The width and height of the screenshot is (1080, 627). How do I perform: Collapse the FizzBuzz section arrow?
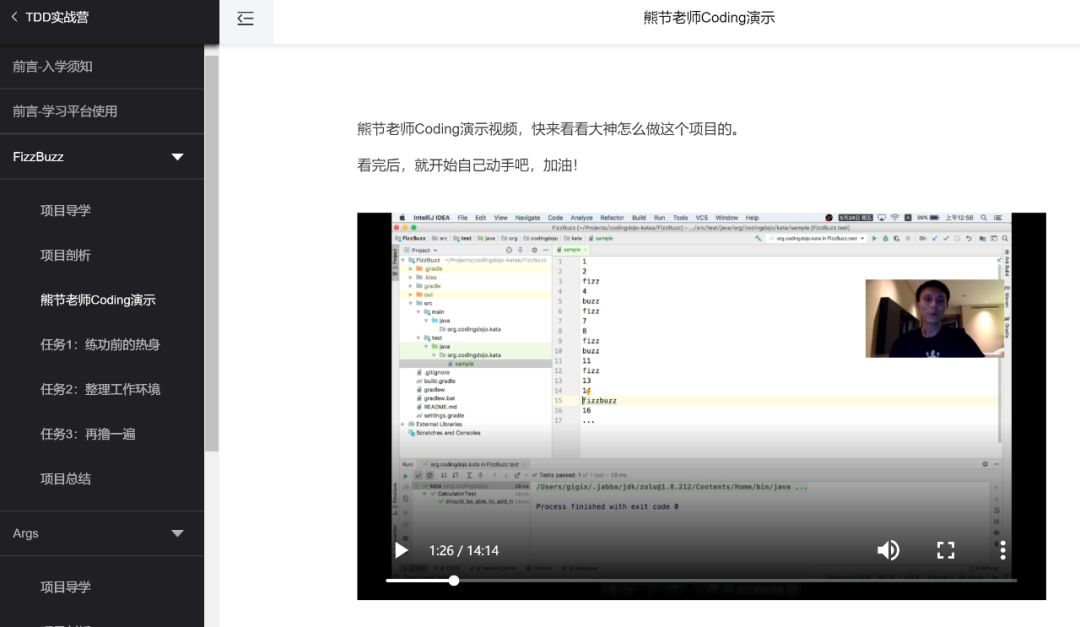(178, 157)
